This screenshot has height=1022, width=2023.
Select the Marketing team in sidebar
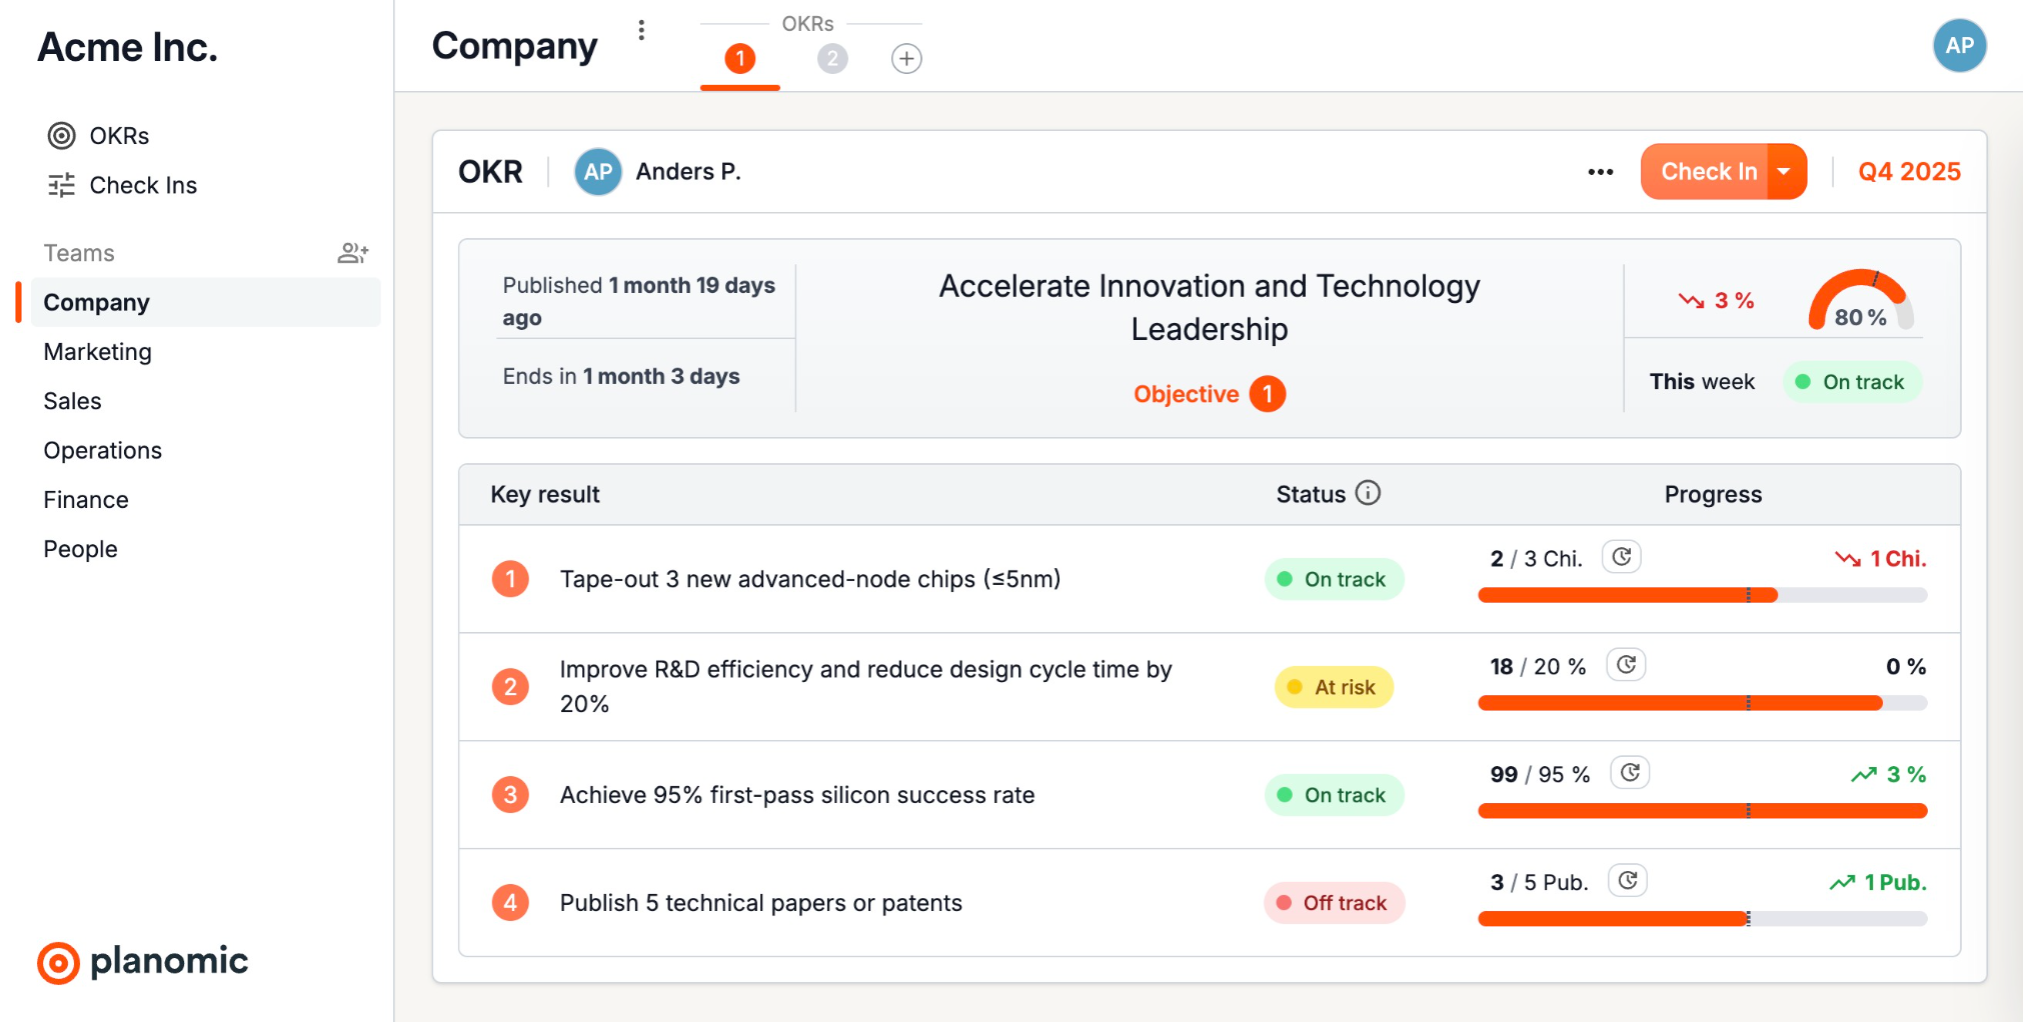(x=98, y=352)
